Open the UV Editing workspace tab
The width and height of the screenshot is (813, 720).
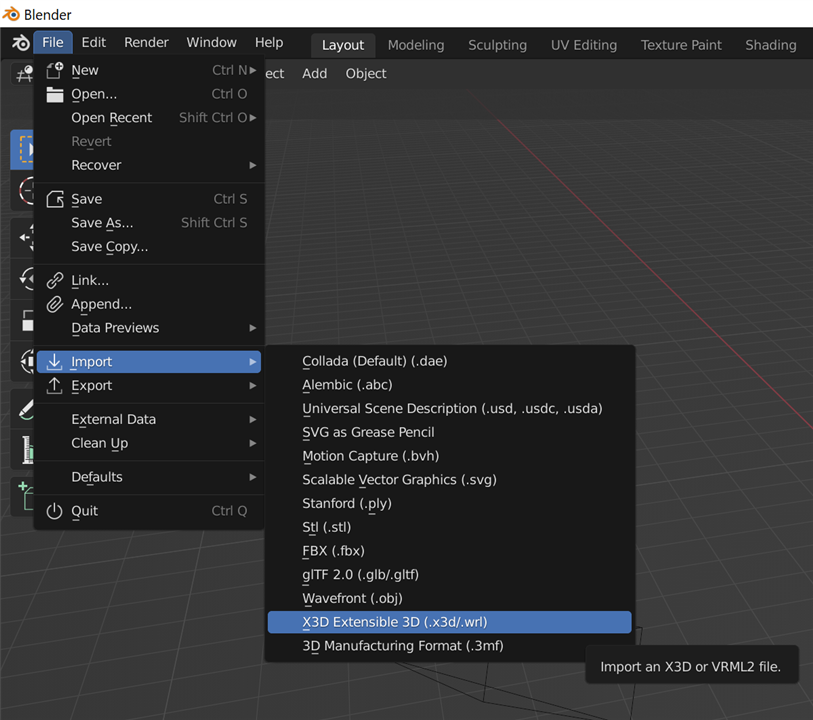583,45
